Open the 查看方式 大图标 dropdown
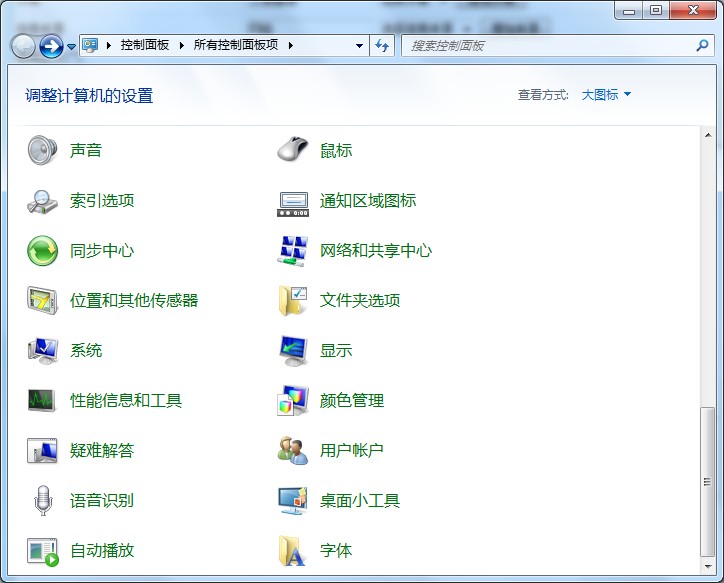 (606, 95)
